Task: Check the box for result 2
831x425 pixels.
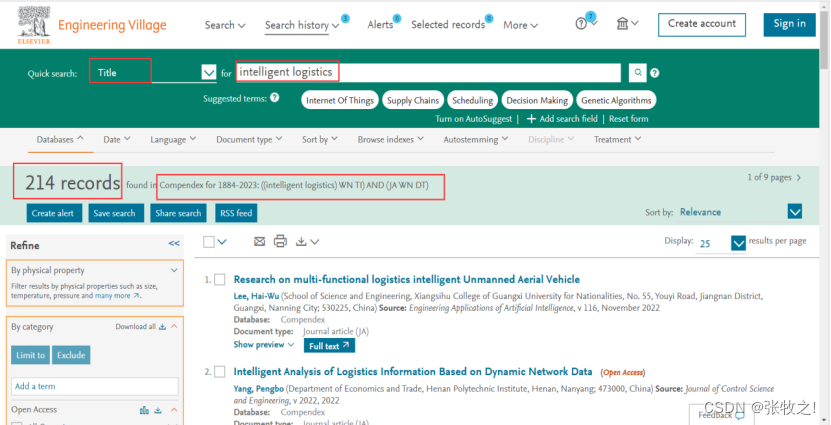Action: coord(220,371)
